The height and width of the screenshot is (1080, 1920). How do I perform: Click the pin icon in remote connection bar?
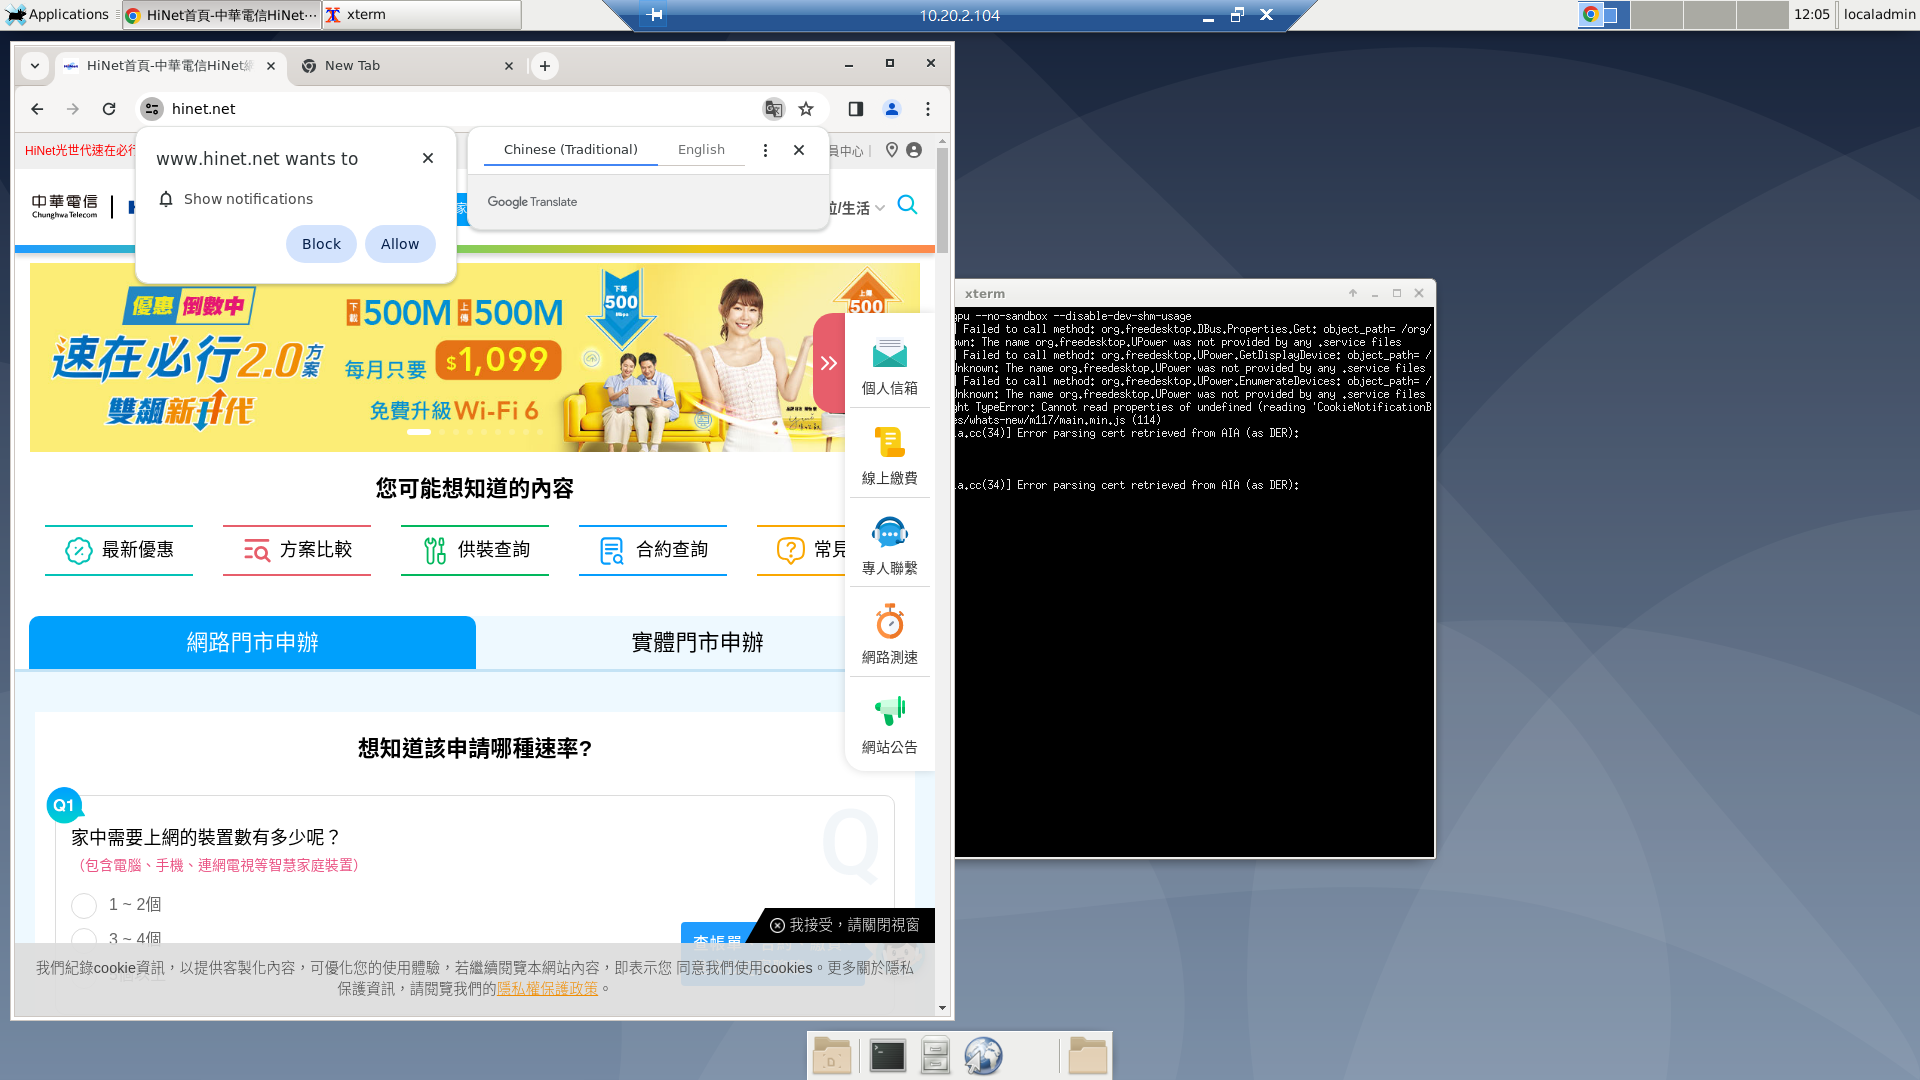(x=655, y=15)
